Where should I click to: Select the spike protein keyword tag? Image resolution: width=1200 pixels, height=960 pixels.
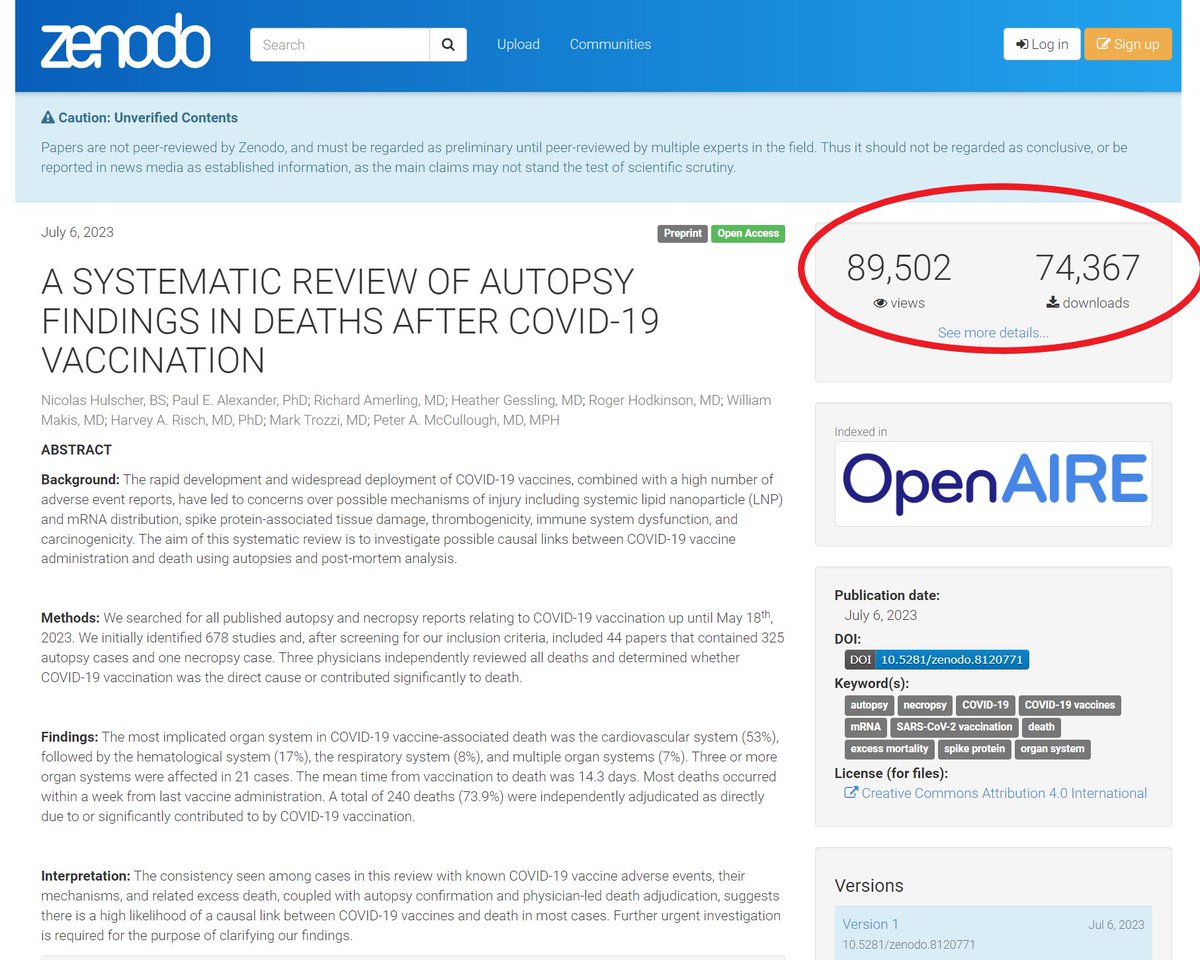975,748
